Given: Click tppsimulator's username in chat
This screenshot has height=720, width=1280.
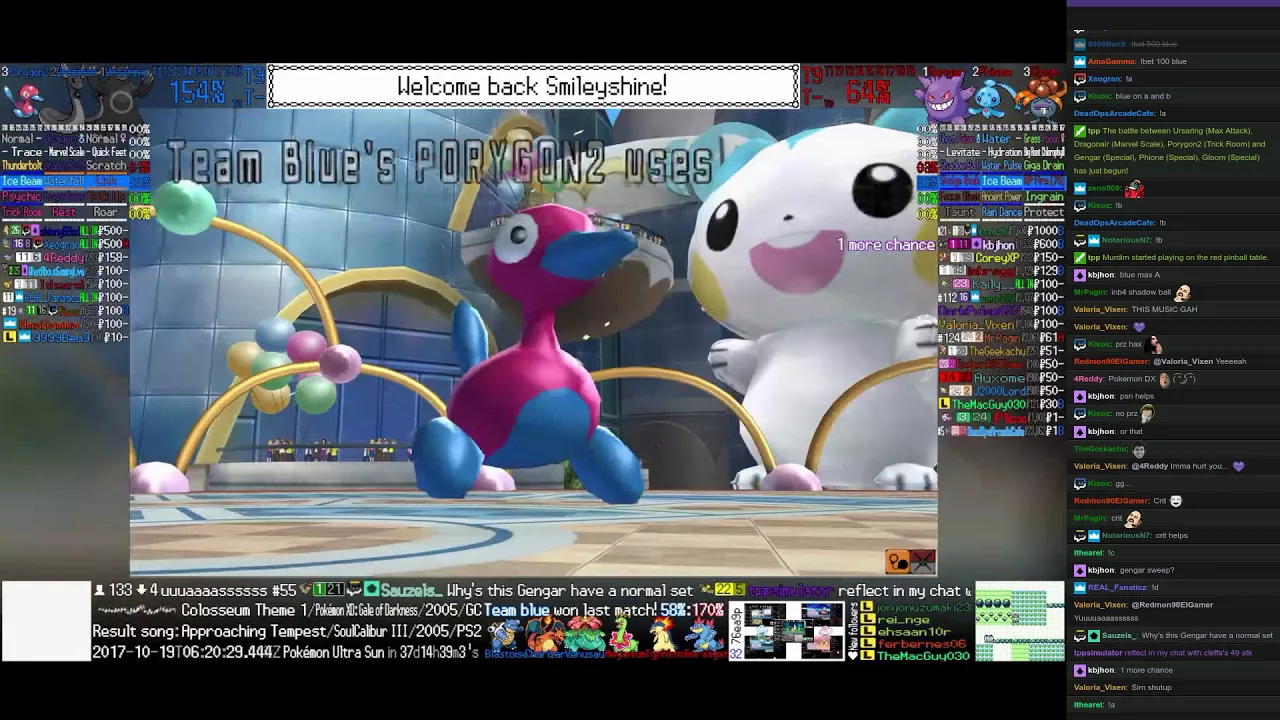Looking at the screenshot, I should coord(1097,653).
